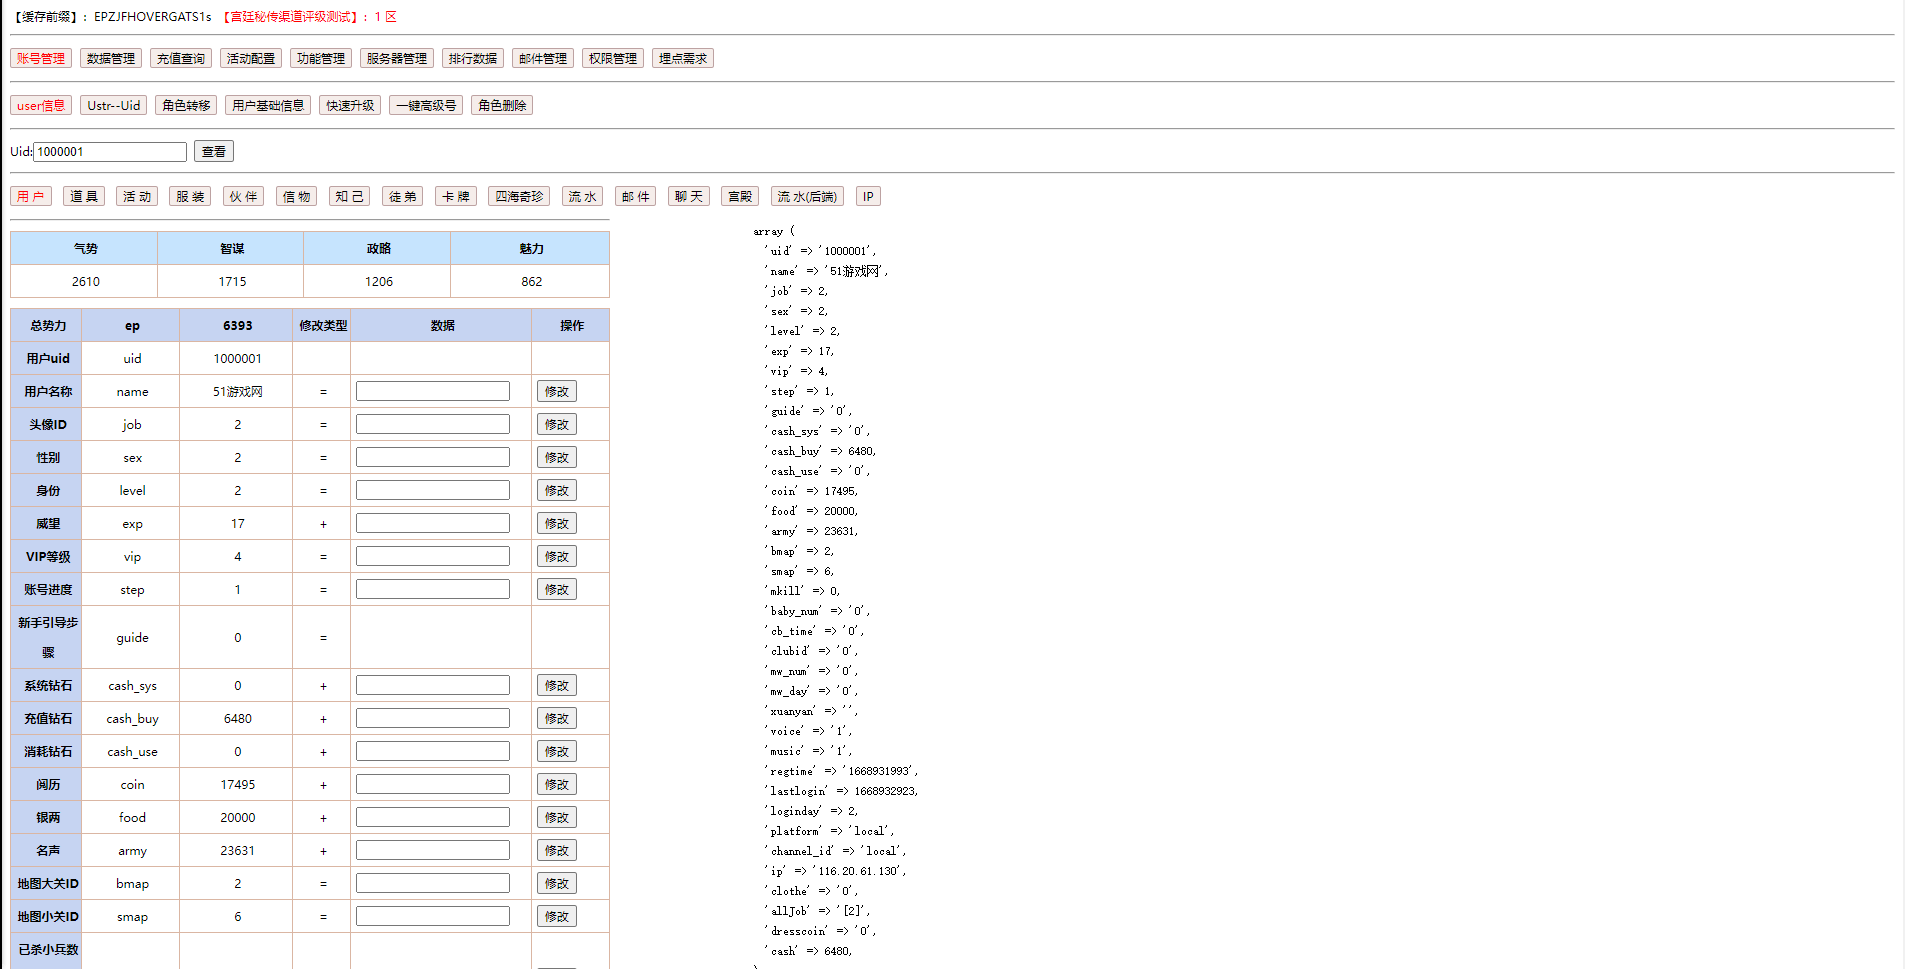
Task: Click the 查看 button next to Uid
Action: (213, 152)
